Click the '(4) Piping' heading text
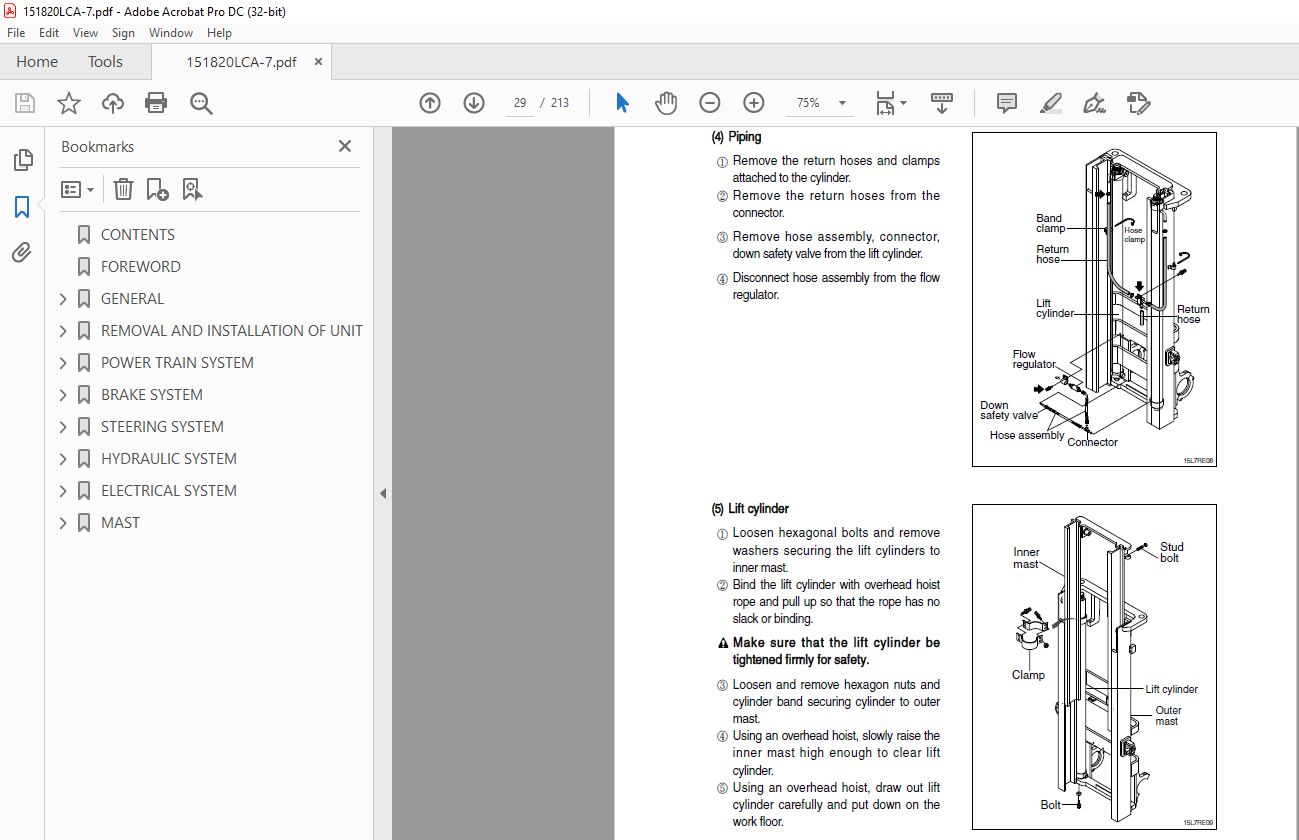 (736, 137)
